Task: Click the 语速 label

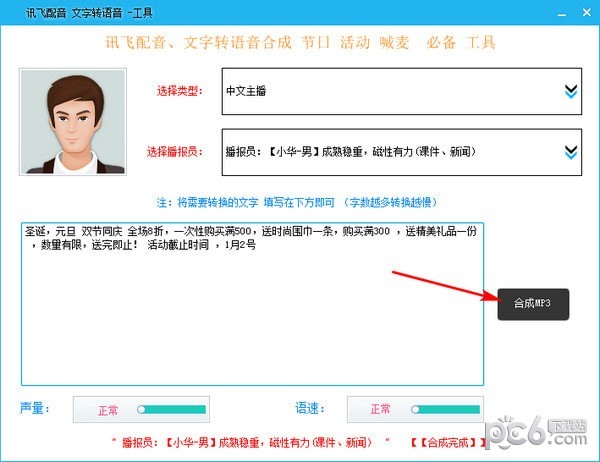Action: coord(310,408)
